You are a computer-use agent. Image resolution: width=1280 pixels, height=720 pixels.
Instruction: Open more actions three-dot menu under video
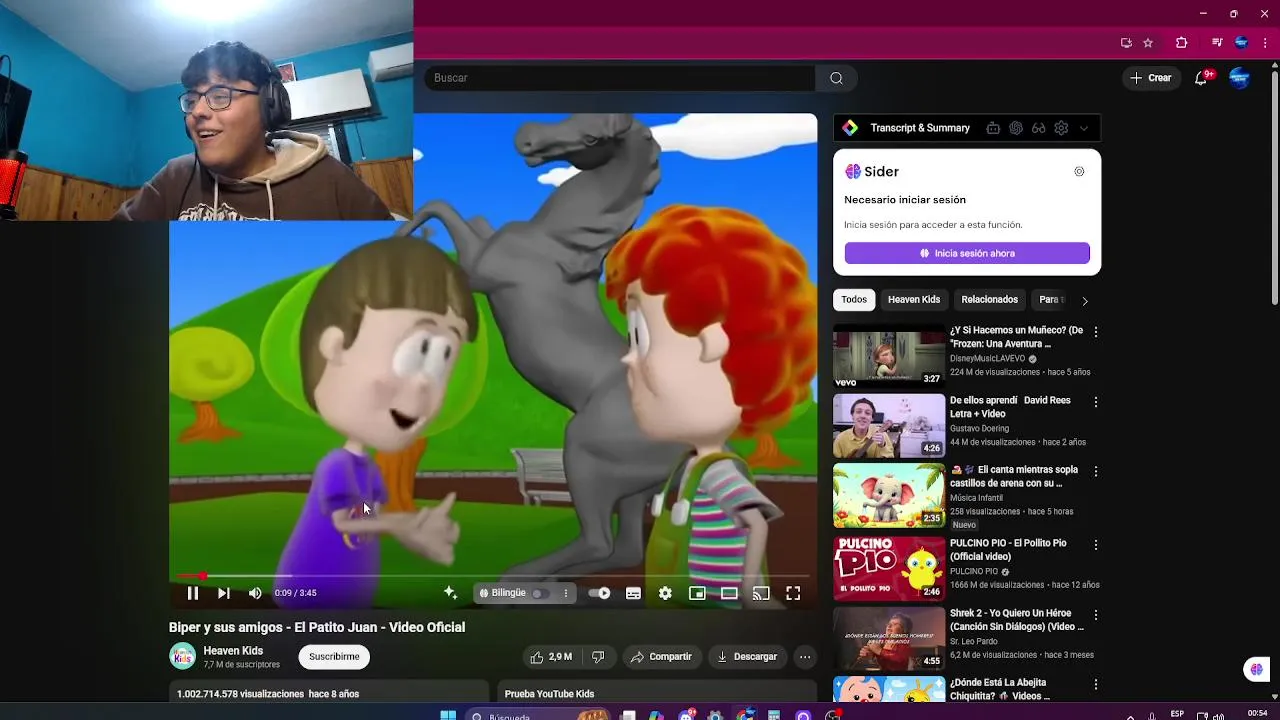click(x=805, y=657)
